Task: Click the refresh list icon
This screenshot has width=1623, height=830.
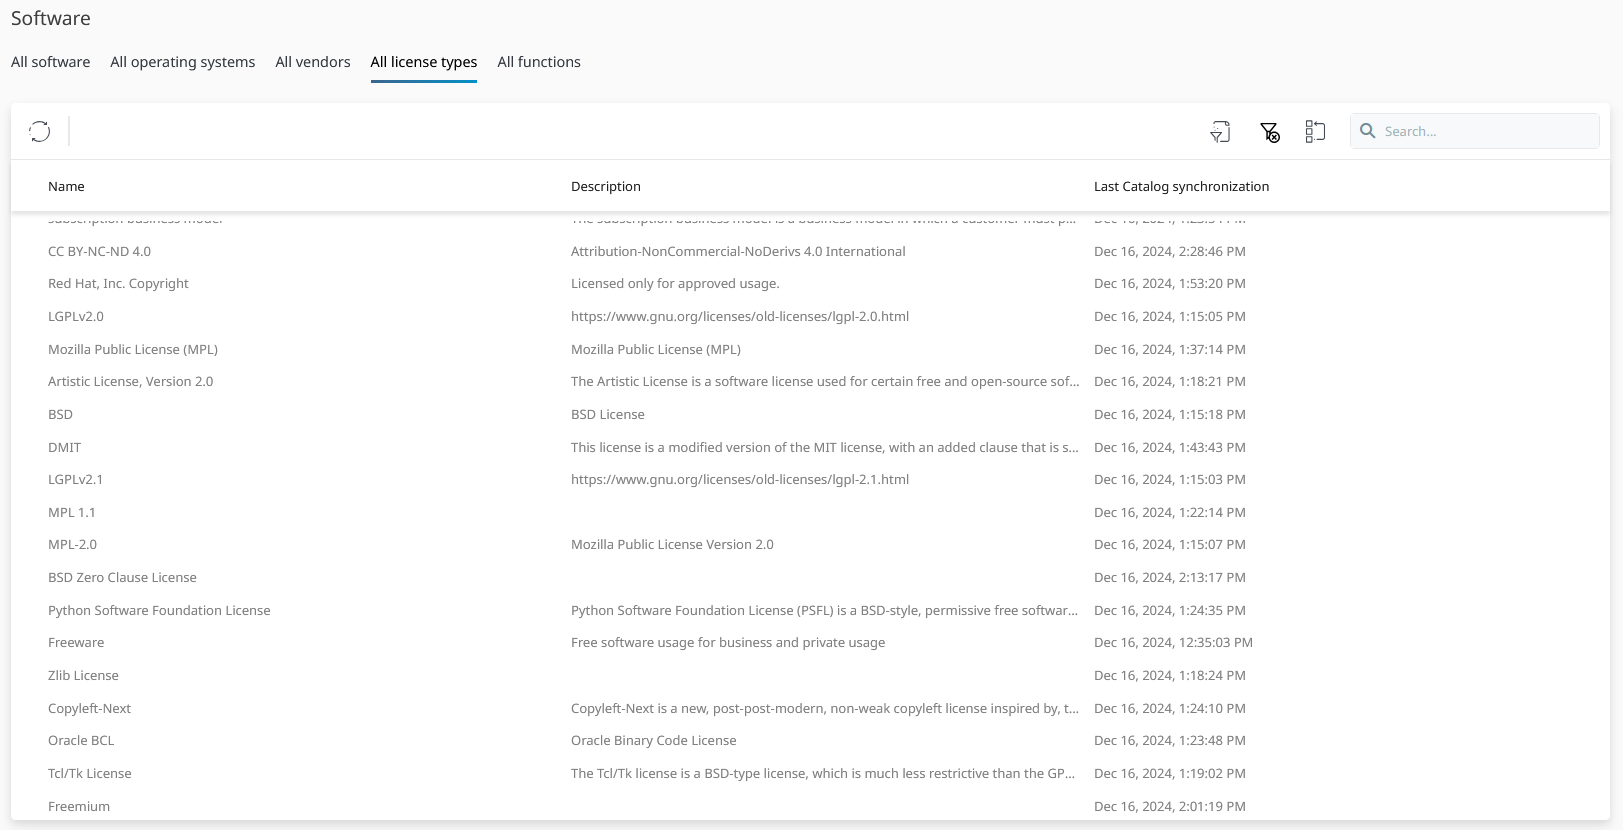Action: [39, 131]
